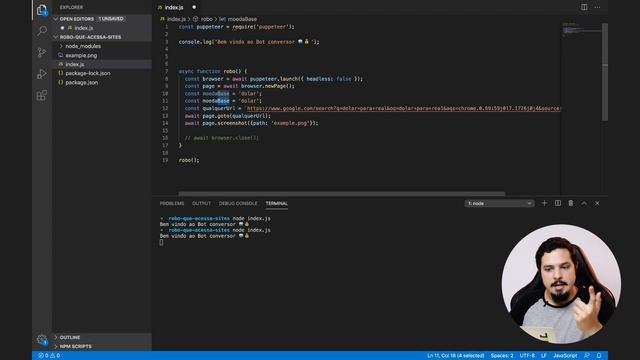This screenshot has height=360, width=640.
Task: Kill the terminal with trash icon
Action: coord(571,203)
